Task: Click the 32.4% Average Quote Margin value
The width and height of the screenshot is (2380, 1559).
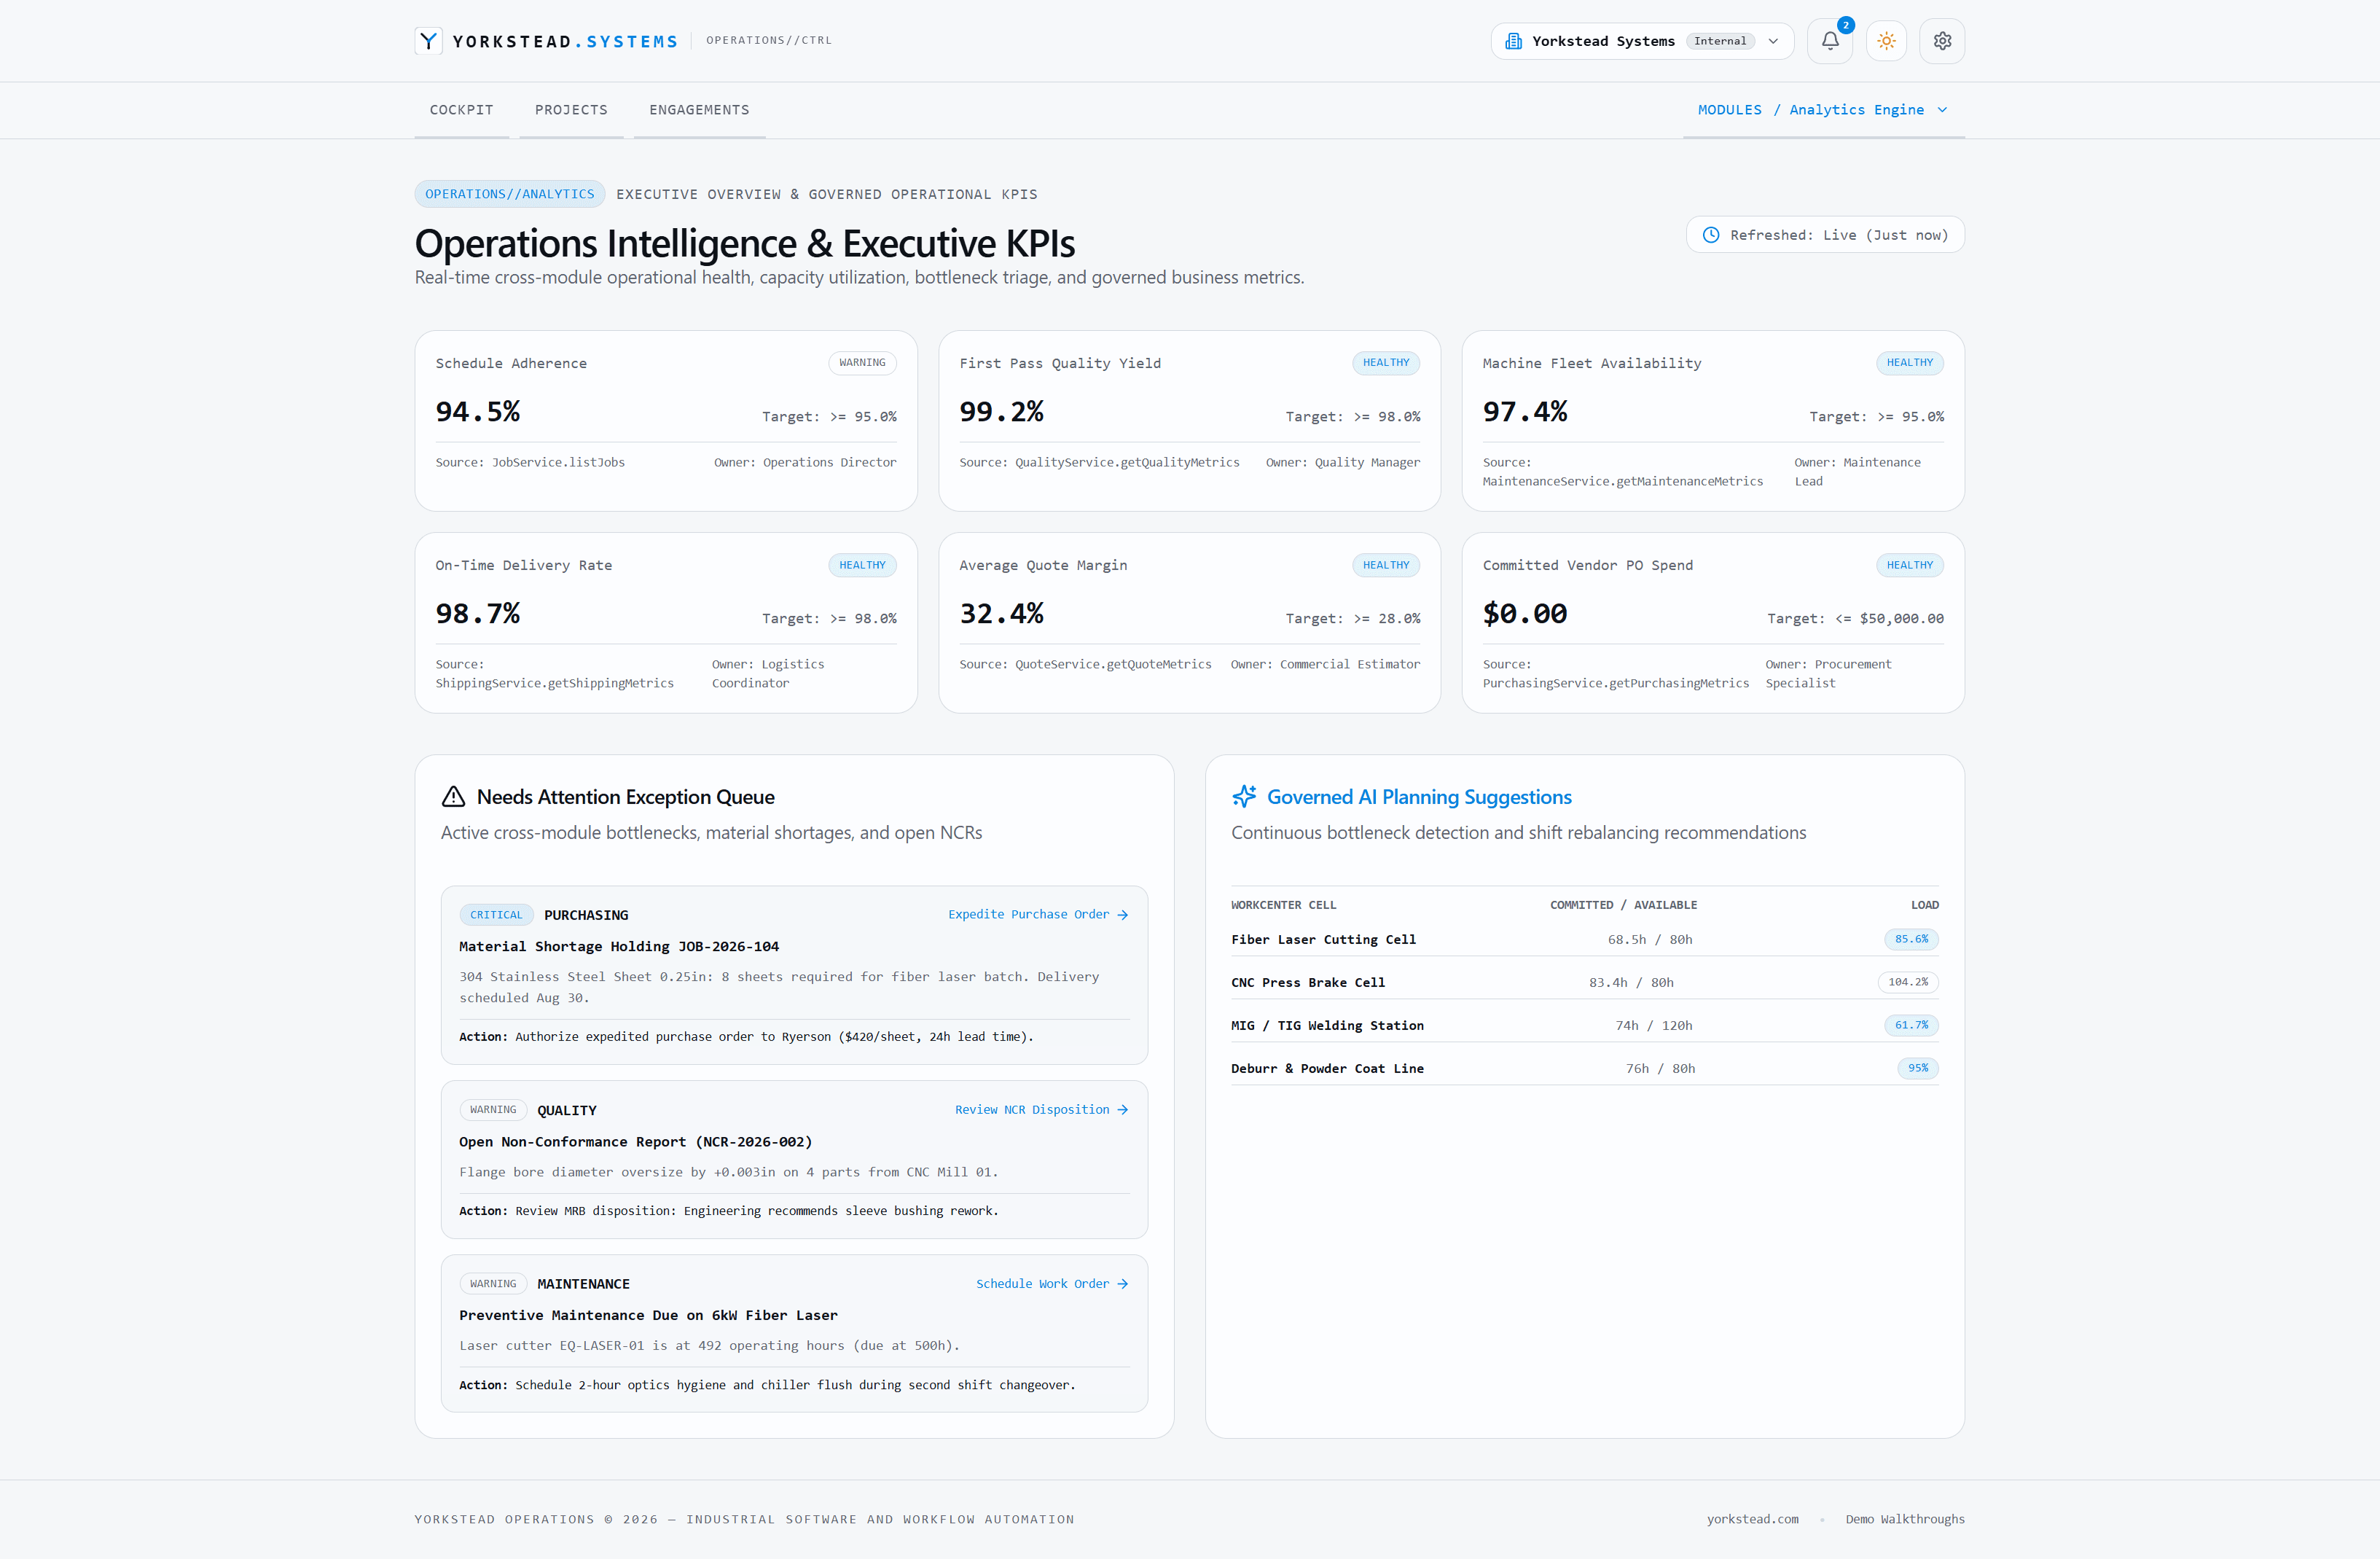Action: coord(1002,614)
